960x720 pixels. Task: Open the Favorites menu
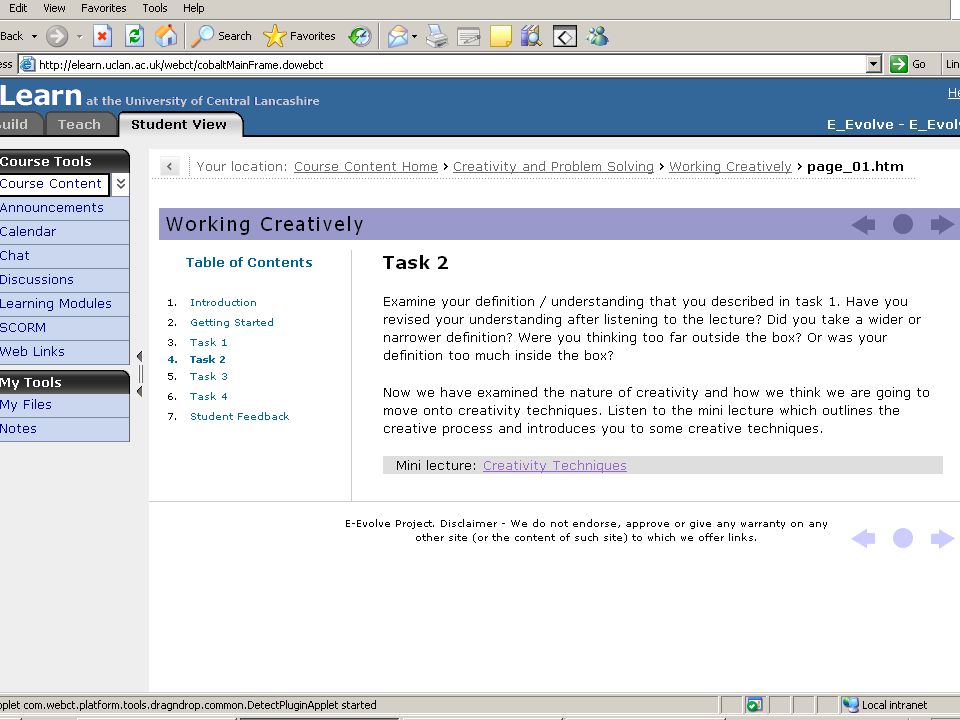pos(103,8)
